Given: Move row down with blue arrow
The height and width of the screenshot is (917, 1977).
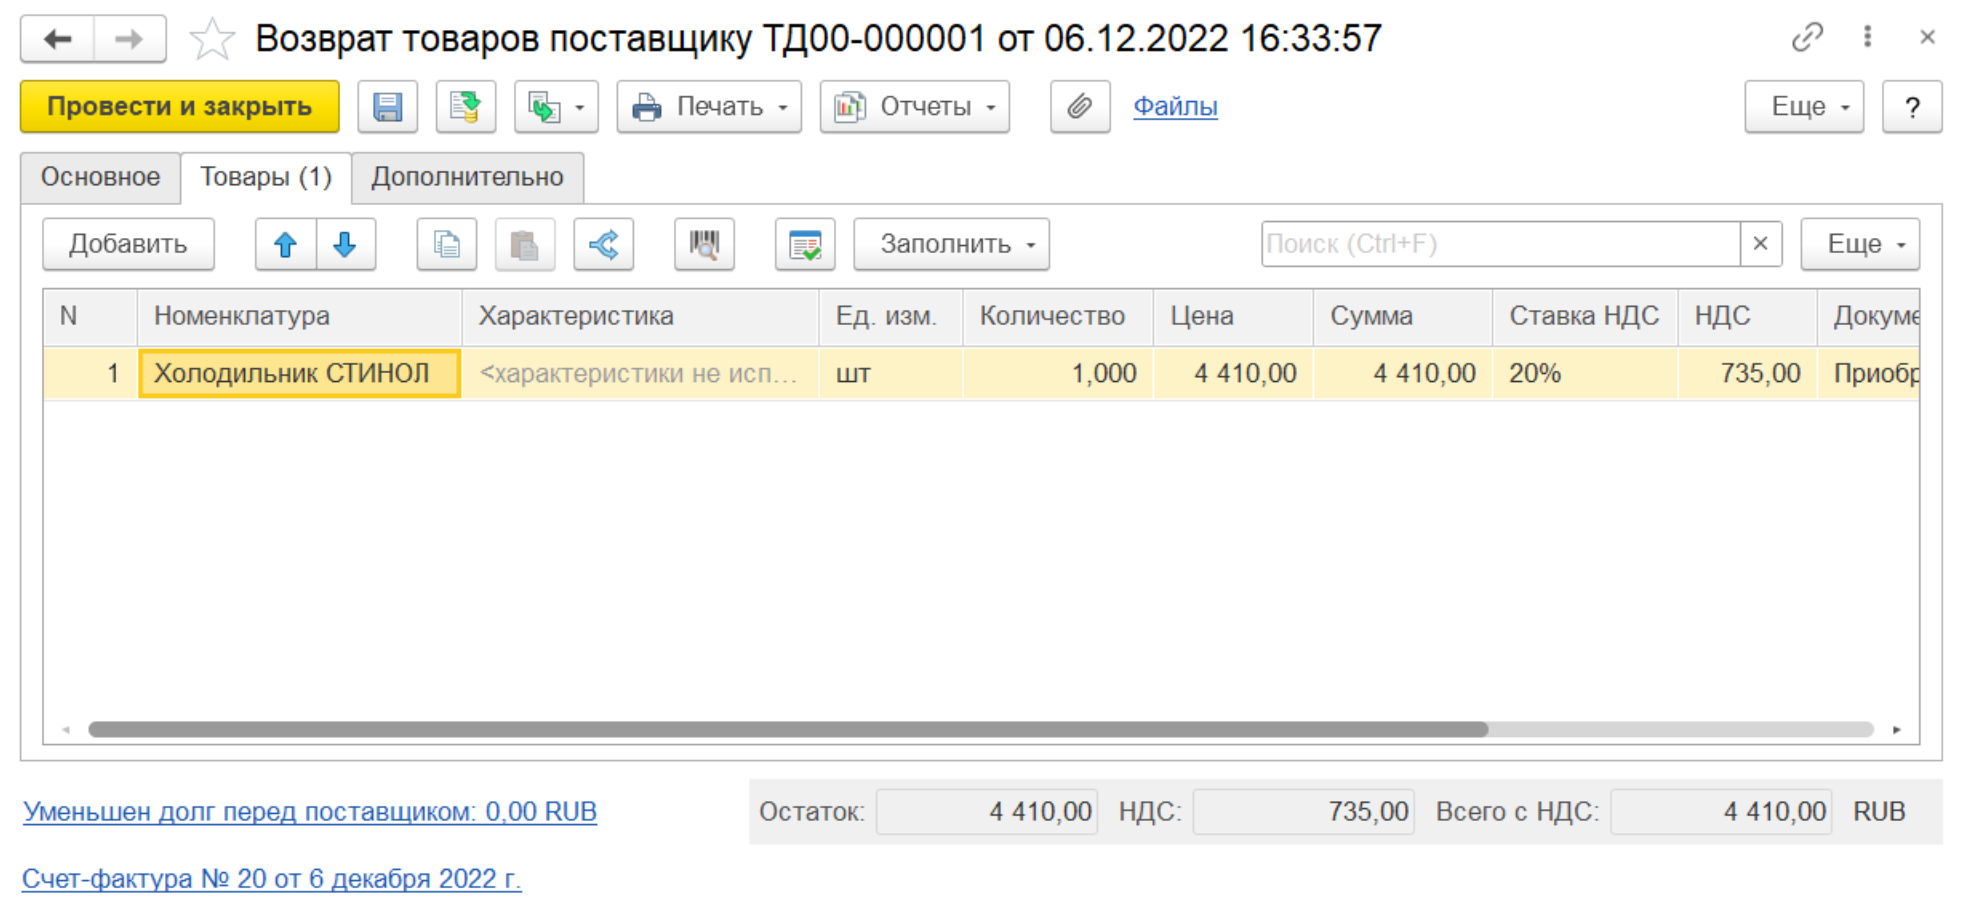Looking at the screenshot, I should (x=345, y=245).
